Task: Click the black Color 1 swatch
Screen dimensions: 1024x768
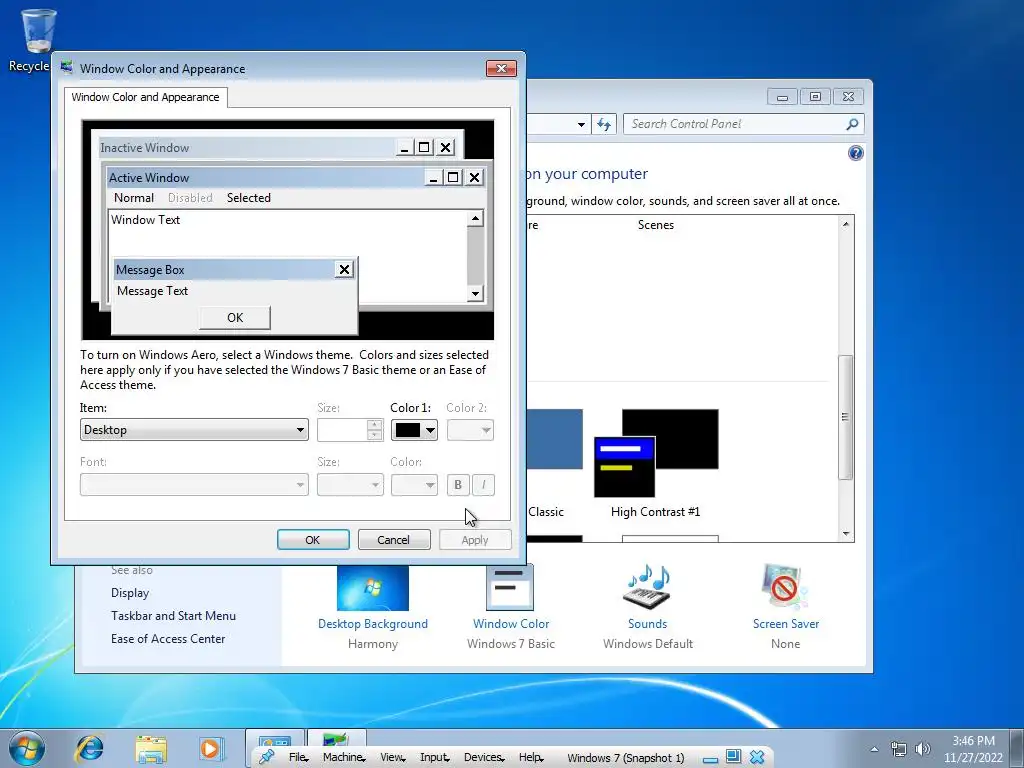Action: [408, 430]
